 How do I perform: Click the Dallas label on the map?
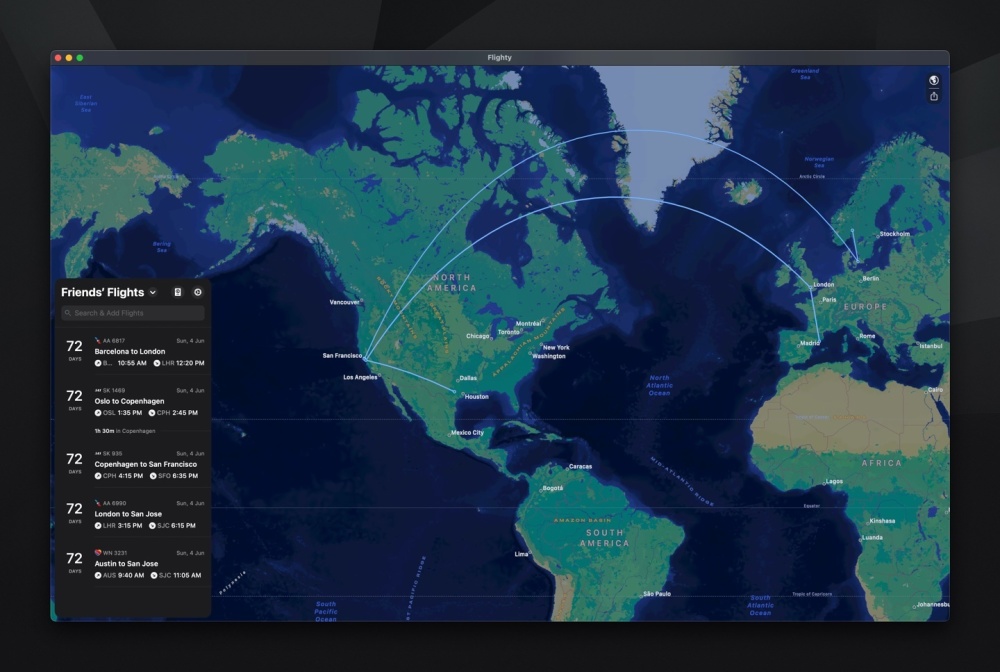coord(467,378)
